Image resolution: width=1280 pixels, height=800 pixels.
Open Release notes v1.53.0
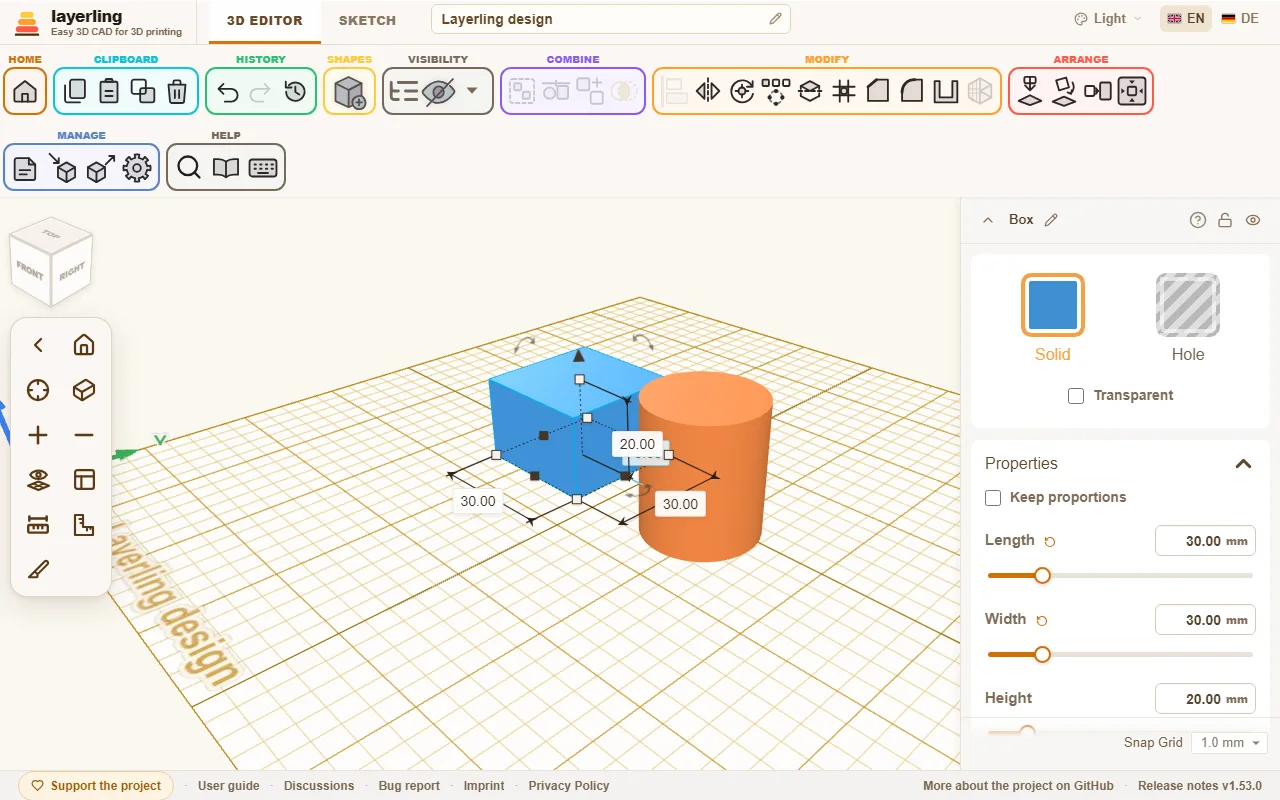pyautogui.click(x=1200, y=786)
